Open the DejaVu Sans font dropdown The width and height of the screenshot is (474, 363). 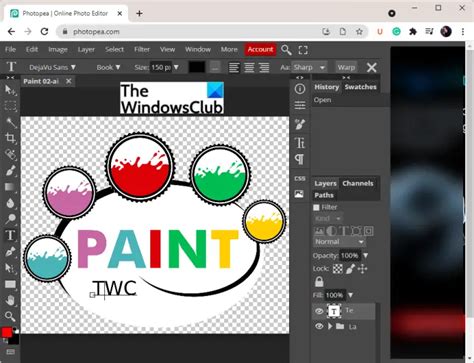pos(52,67)
